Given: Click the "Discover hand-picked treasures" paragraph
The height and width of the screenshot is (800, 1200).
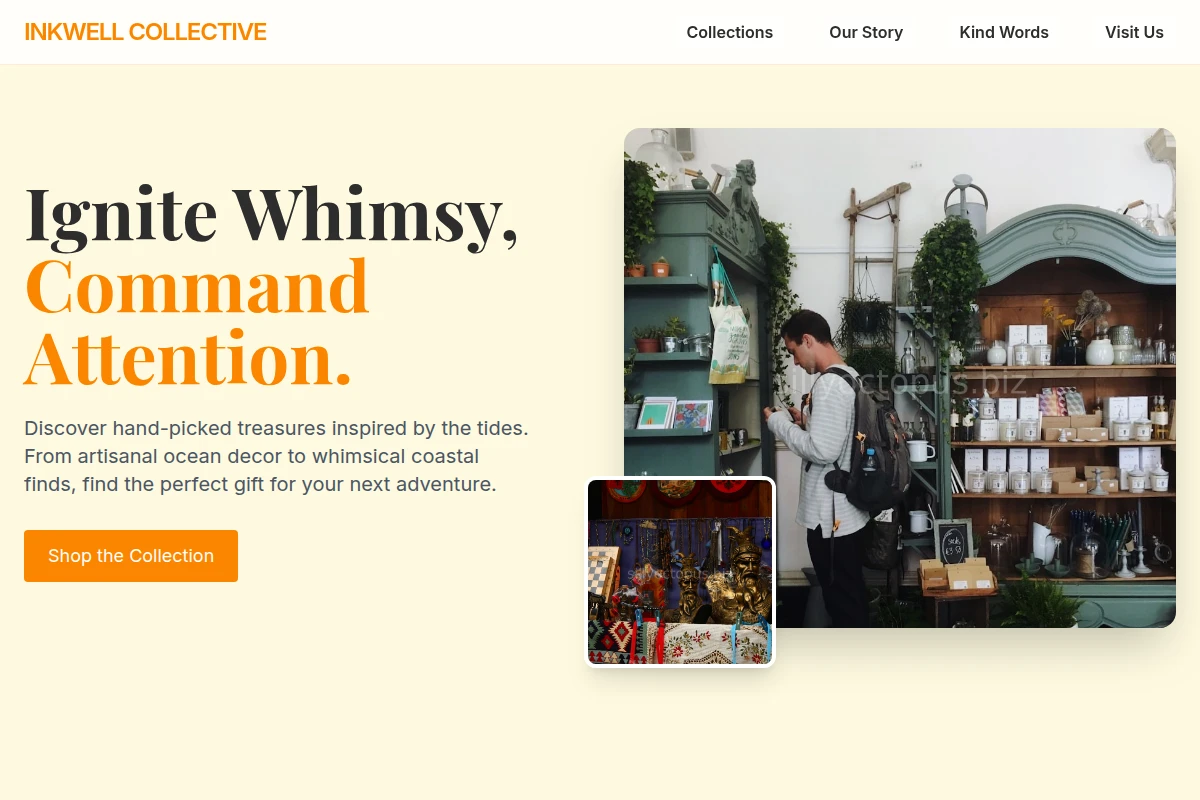Looking at the screenshot, I should pos(276,456).
